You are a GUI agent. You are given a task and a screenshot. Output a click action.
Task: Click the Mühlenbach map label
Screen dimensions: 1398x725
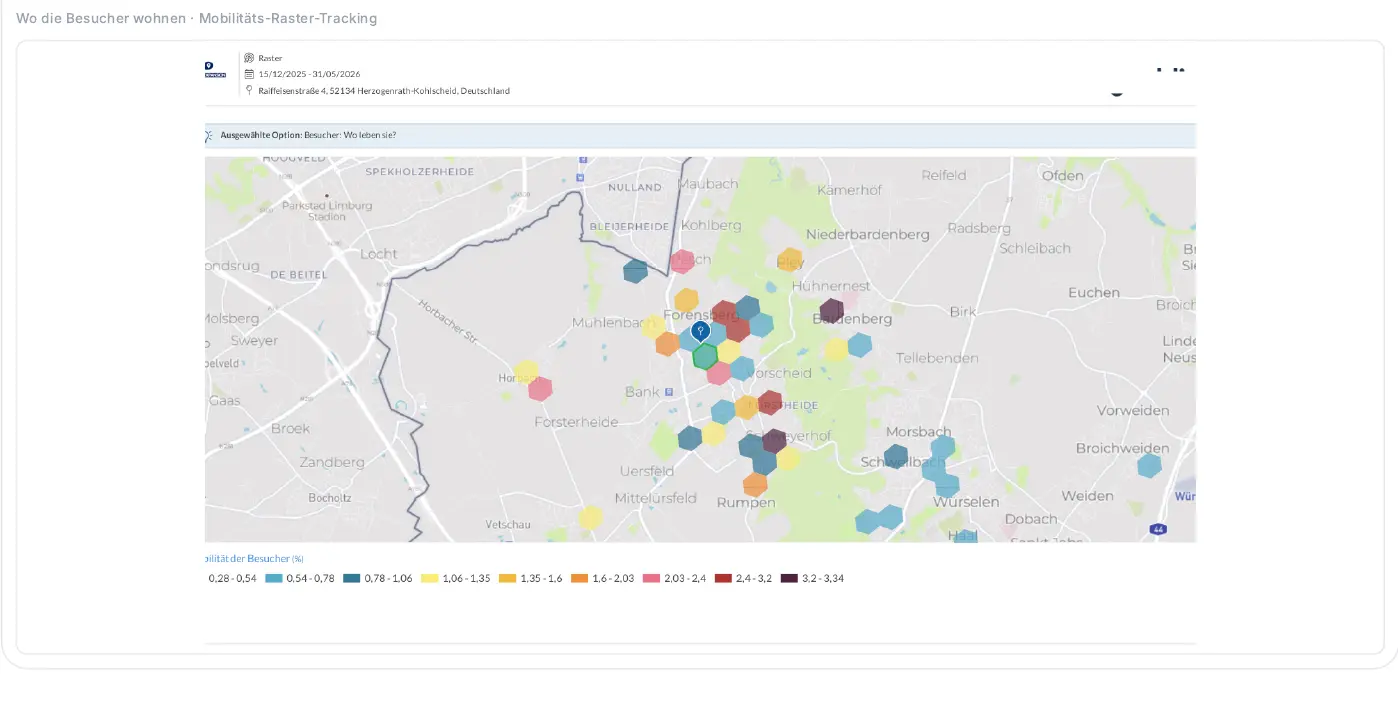click(612, 323)
